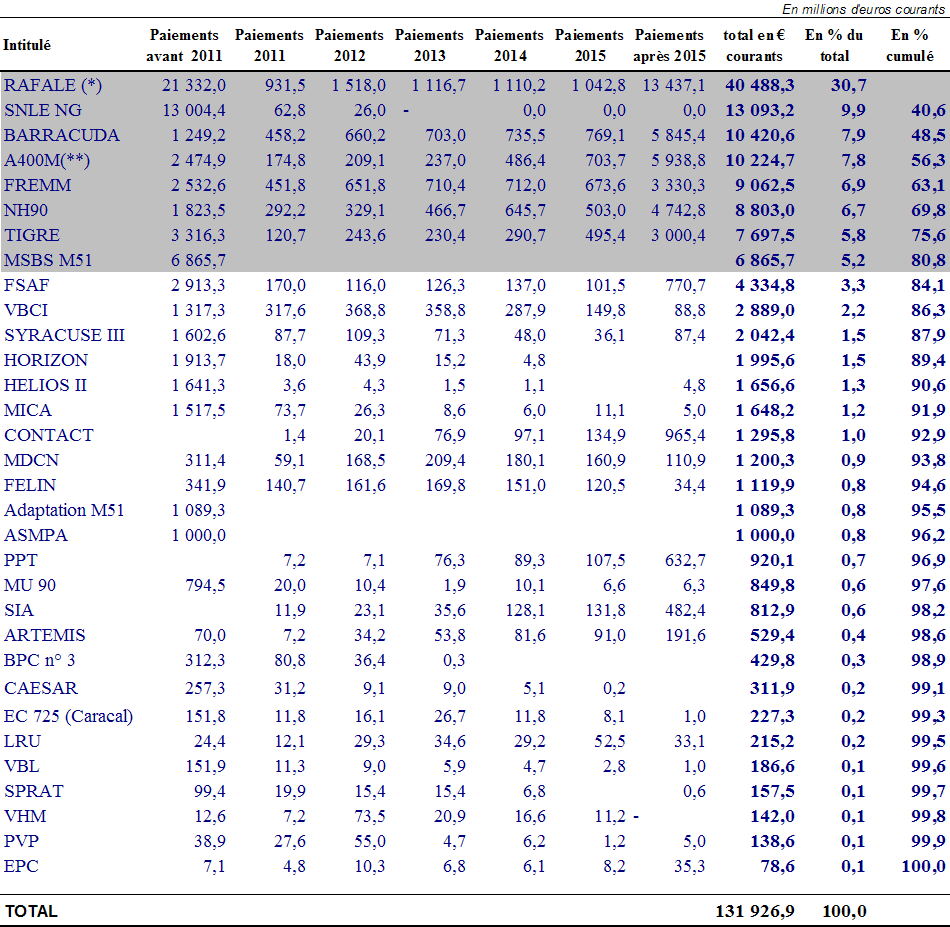This screenshot has height=927, width=950.
Task: Select the RAFALE total cell 40 488,3
Action: pos(759,85)
